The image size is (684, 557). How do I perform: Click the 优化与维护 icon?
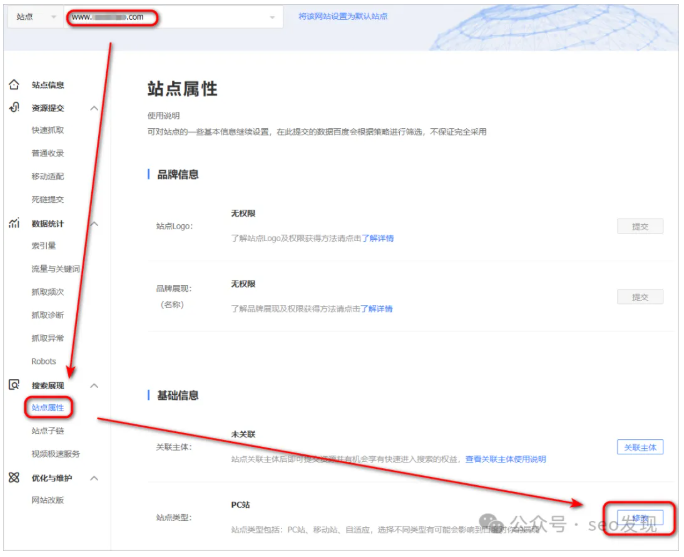pos(14,478)
